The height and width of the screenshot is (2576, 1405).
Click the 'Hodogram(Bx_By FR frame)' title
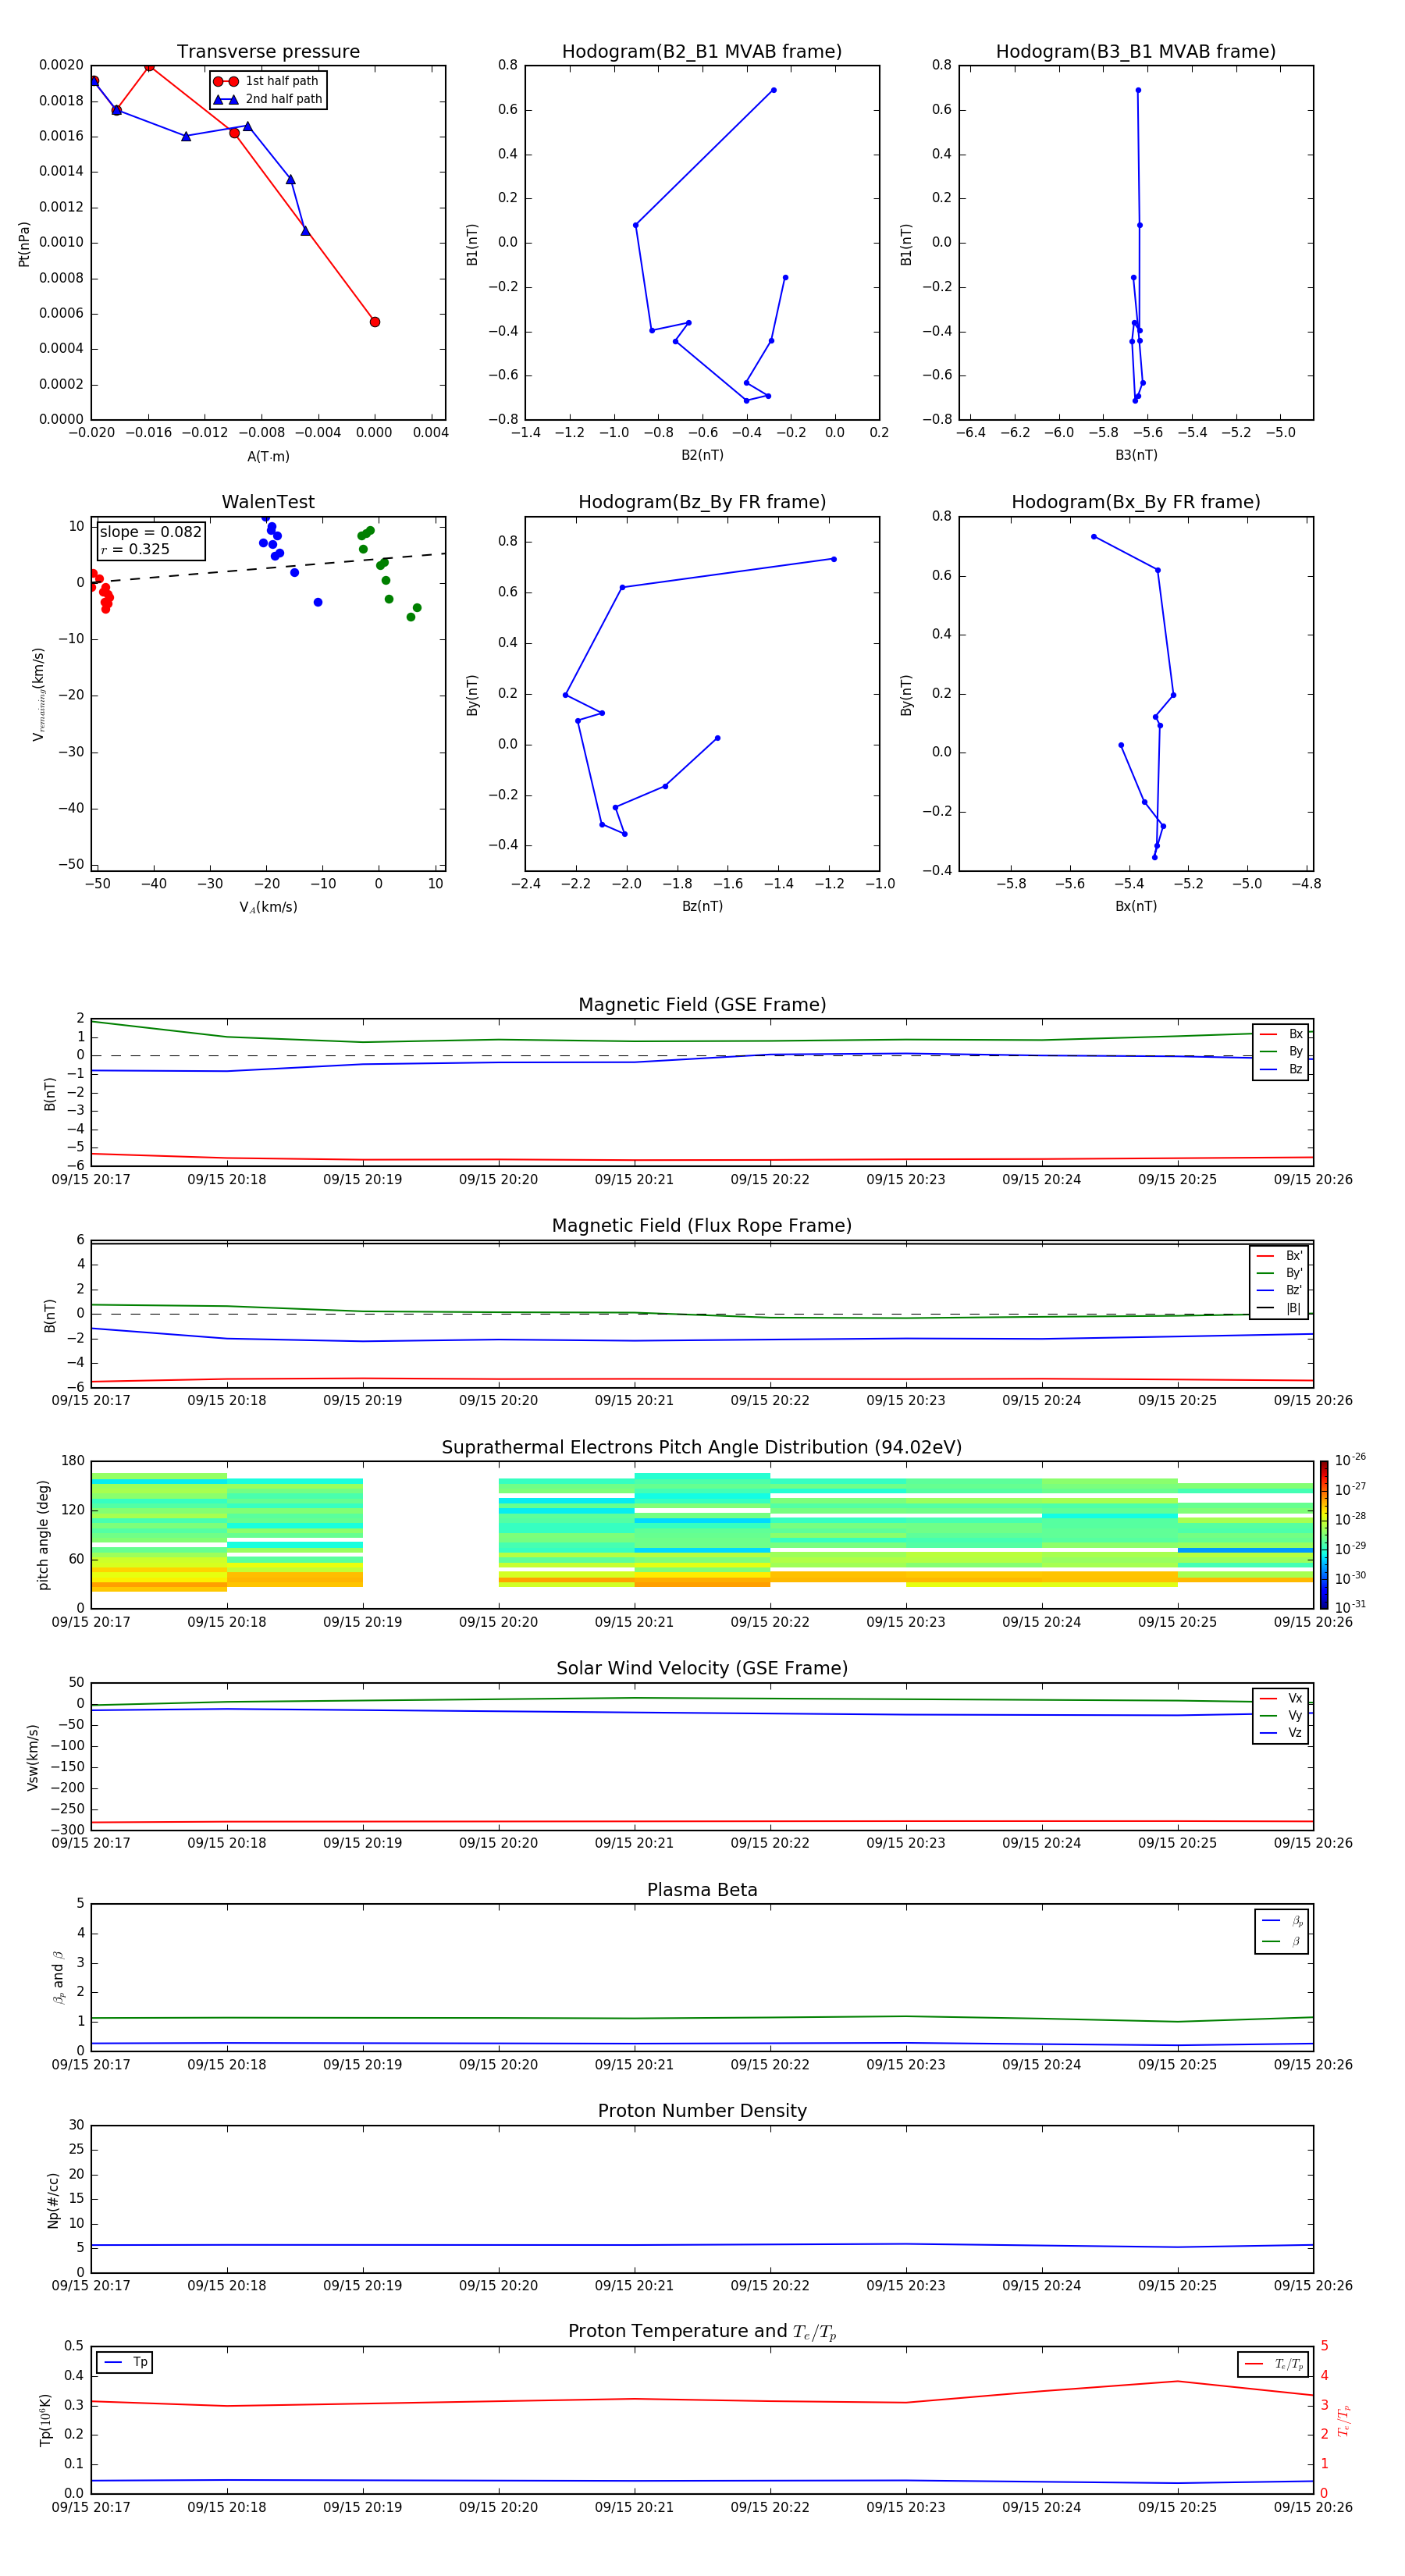tap(1136, 502)
